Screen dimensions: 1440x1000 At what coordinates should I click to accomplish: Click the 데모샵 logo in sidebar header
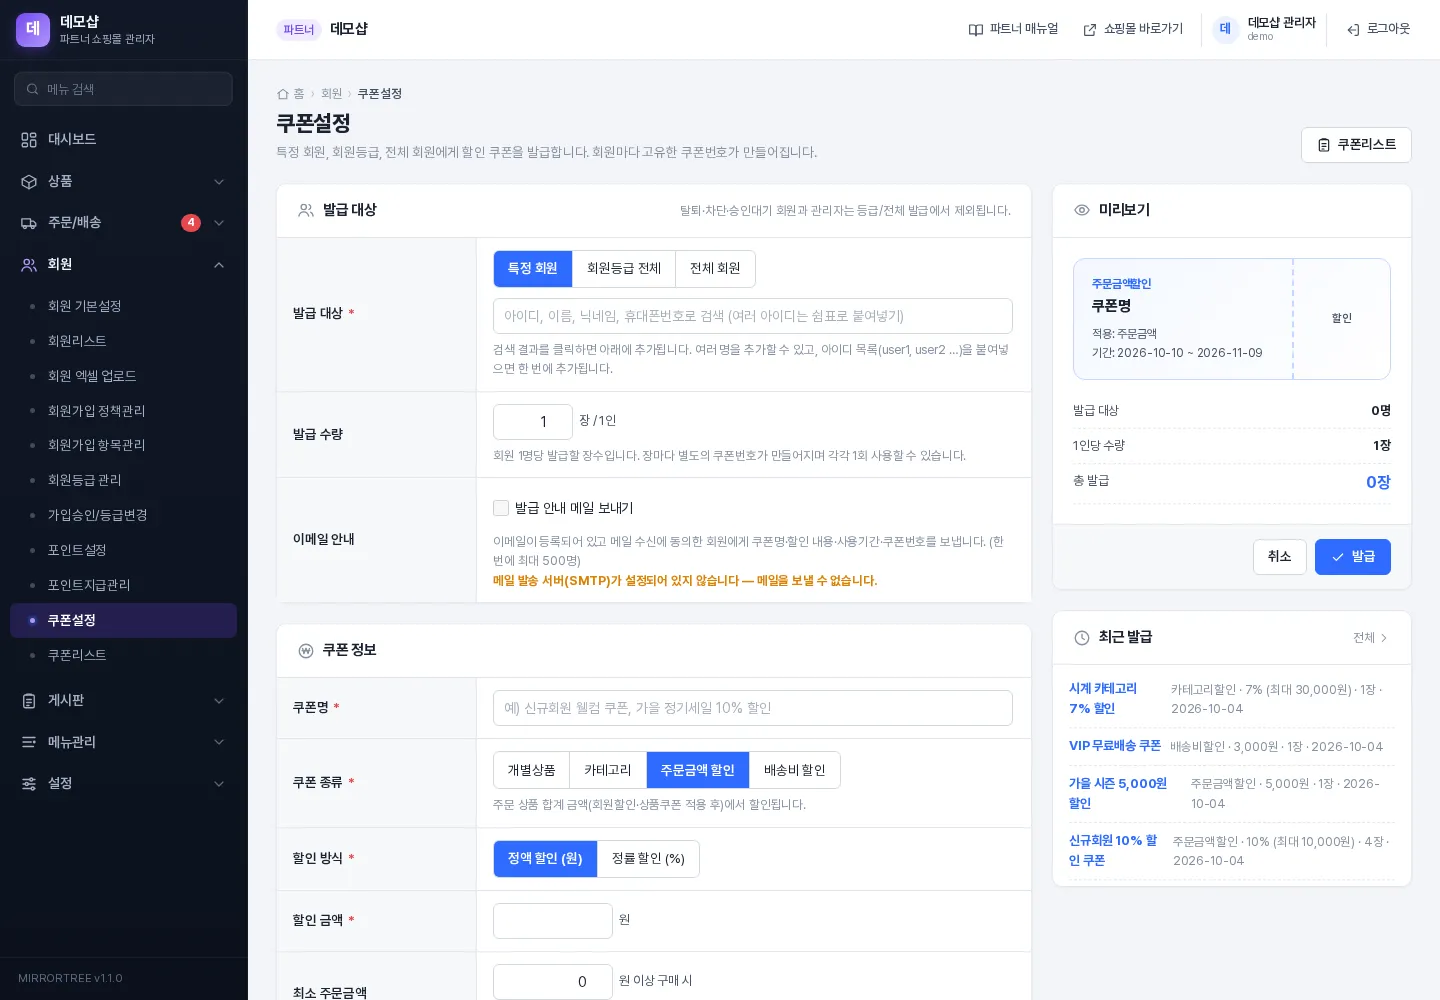(33, 30)
